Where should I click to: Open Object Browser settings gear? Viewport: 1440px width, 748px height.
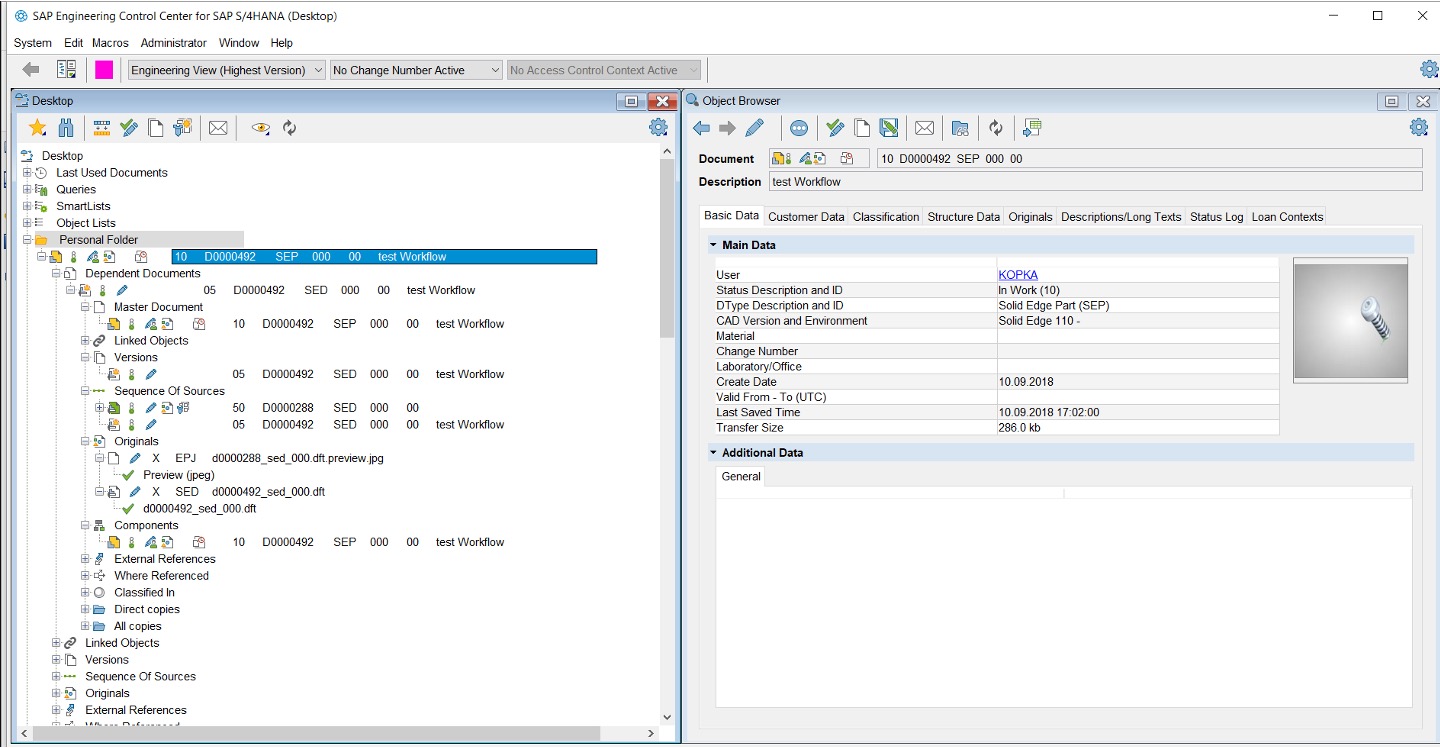point(1418,127)
